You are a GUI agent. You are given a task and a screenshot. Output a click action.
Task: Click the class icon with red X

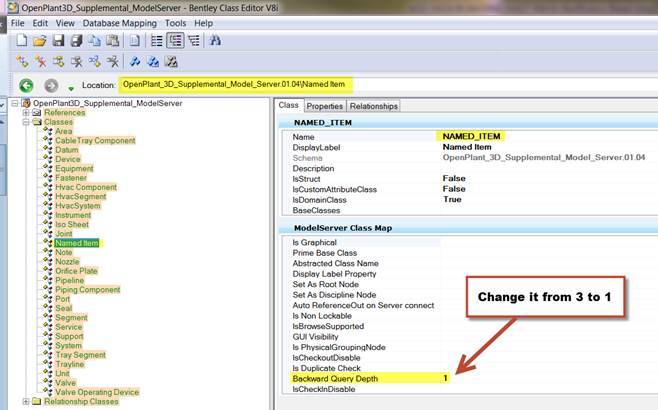(x=40, y=62)
